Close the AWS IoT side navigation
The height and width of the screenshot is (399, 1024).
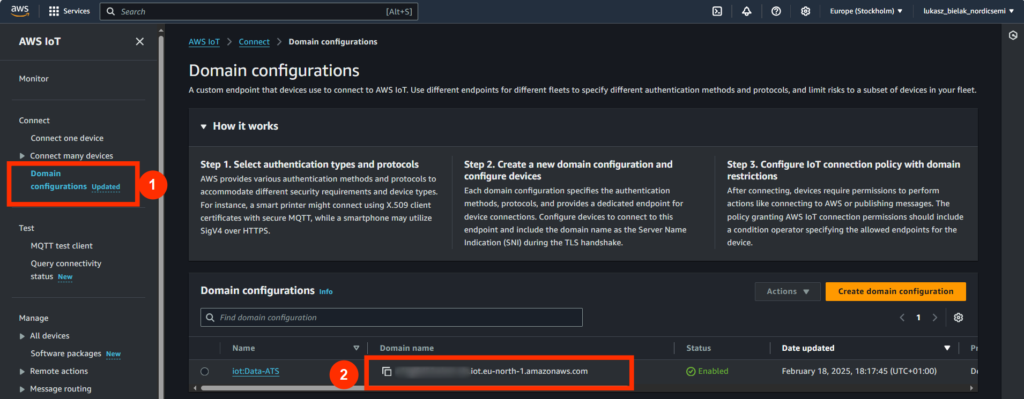139,42
